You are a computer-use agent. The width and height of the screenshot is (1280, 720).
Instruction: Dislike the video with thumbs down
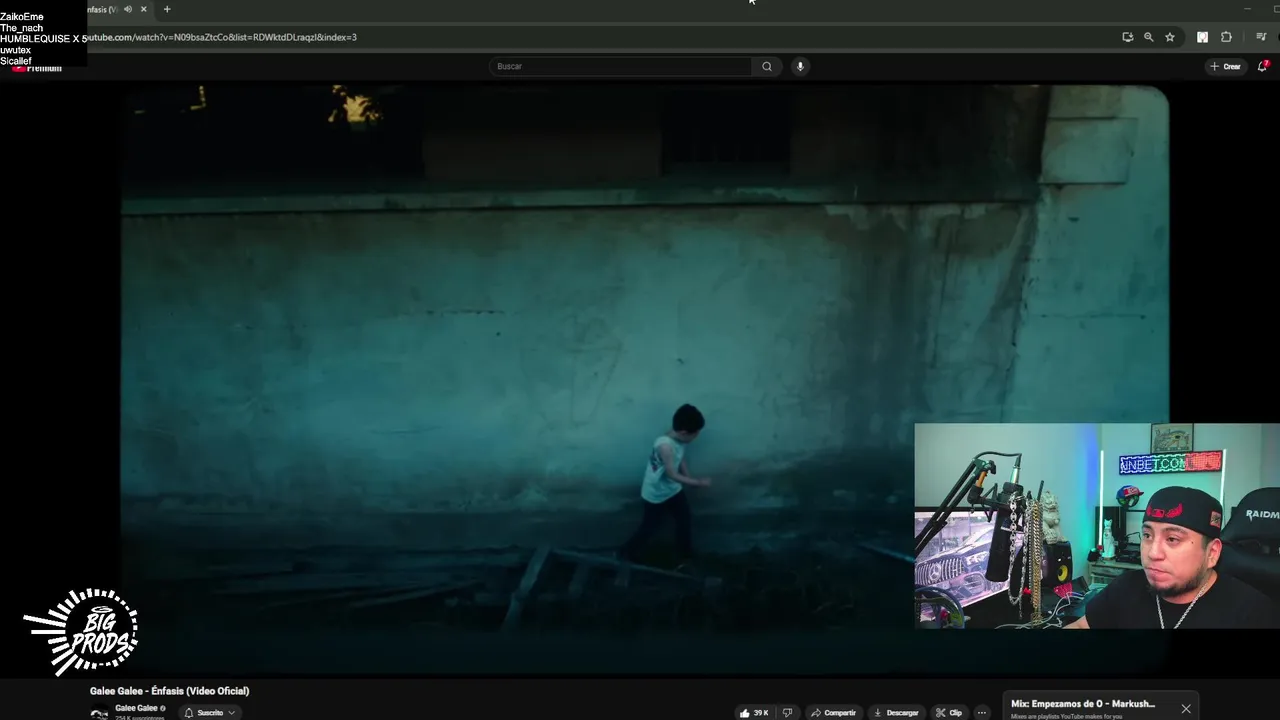point(787,713)
